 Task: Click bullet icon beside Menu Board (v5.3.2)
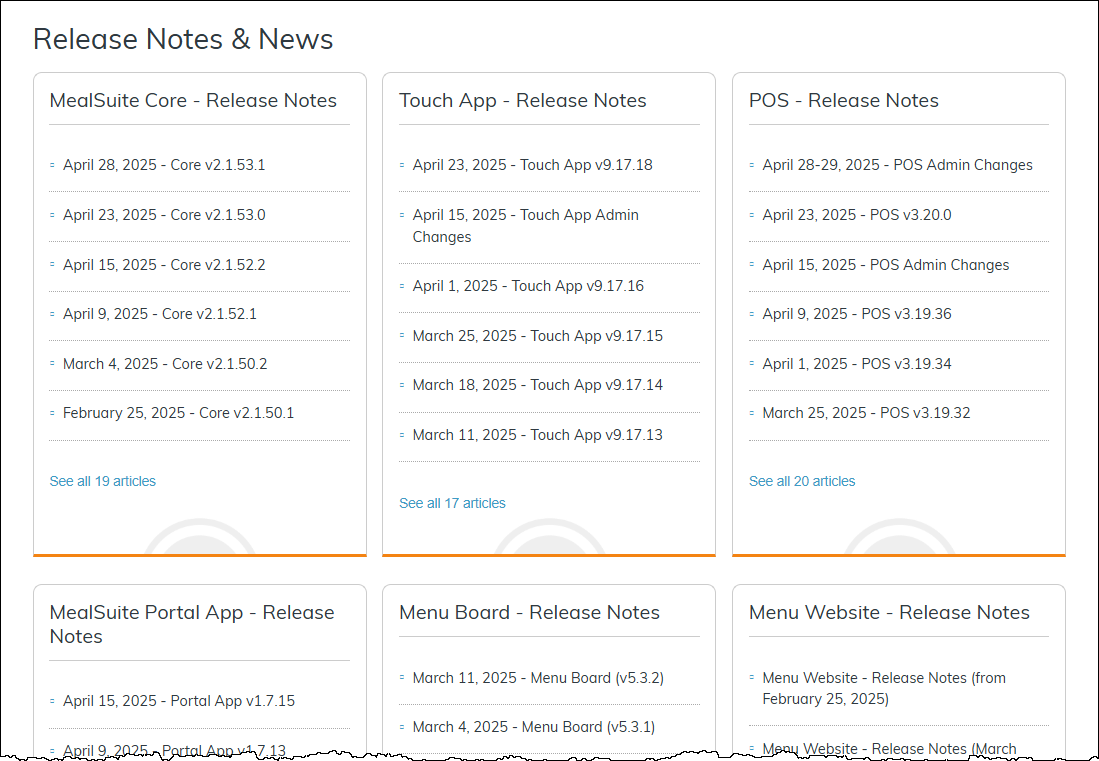click(402, 678)
